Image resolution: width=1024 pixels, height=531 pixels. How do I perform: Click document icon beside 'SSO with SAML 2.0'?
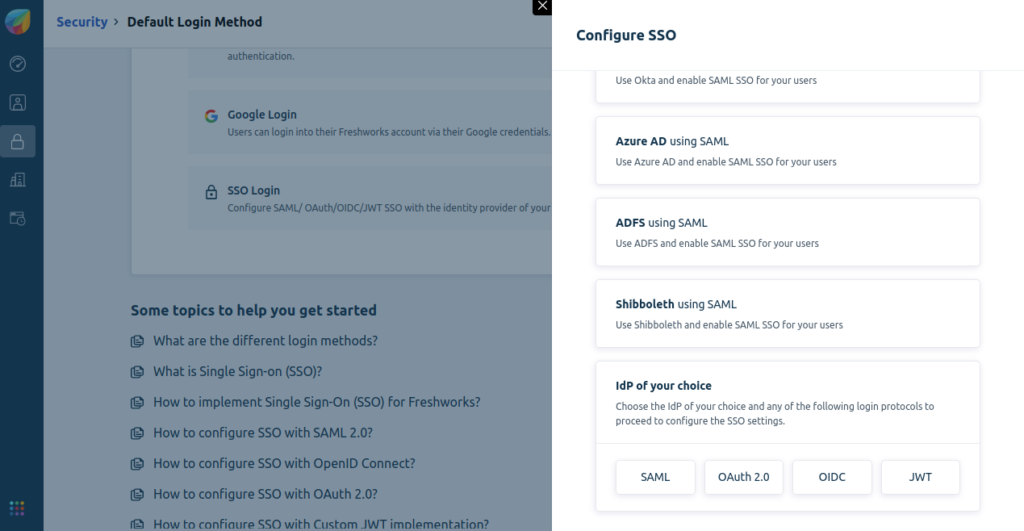pos(137,433)
